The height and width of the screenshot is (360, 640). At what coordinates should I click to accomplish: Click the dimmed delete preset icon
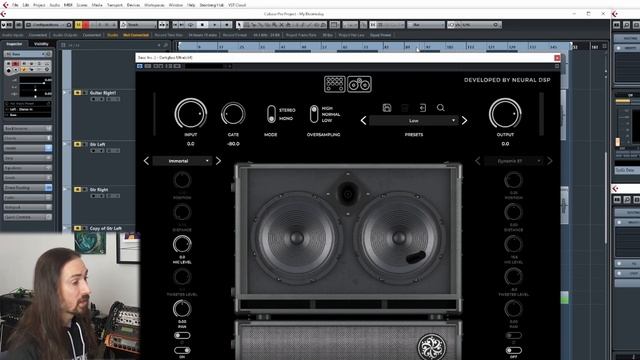(404, 108)
